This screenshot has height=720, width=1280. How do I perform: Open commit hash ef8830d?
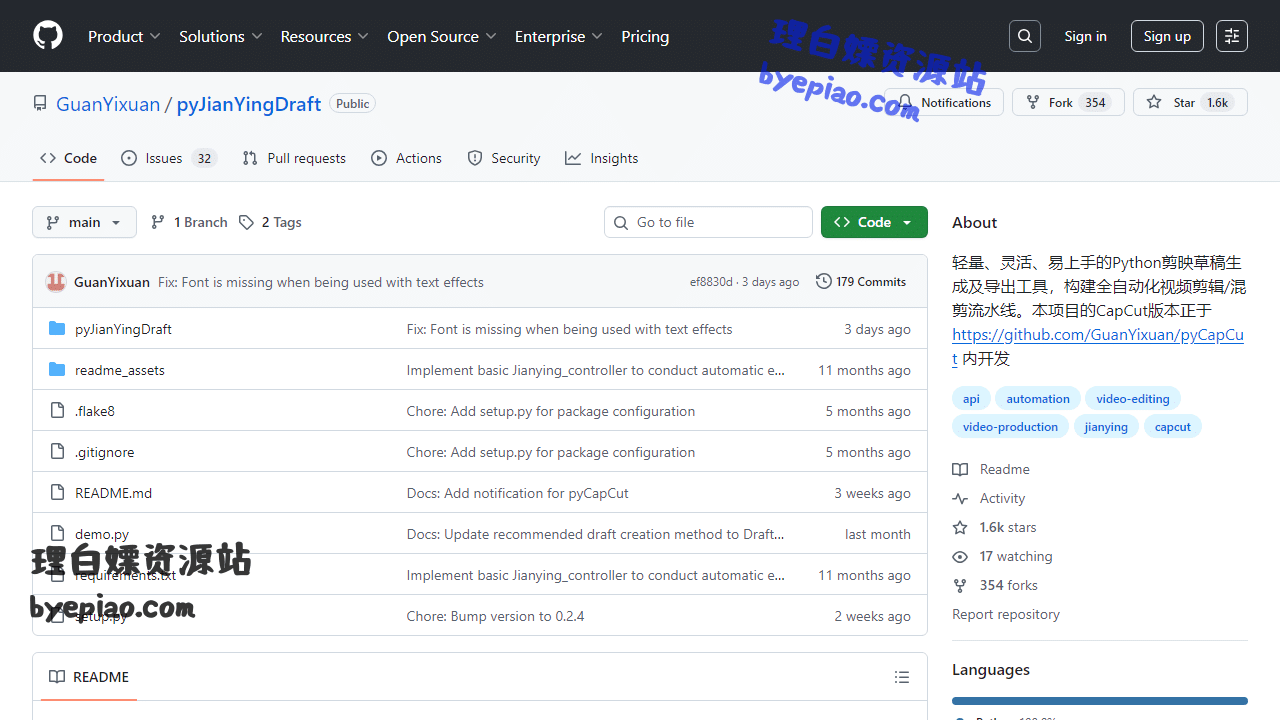coord(711,282)
